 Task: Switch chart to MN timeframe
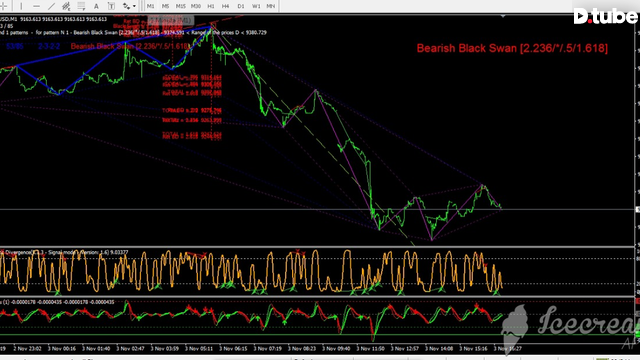(271, 6)
